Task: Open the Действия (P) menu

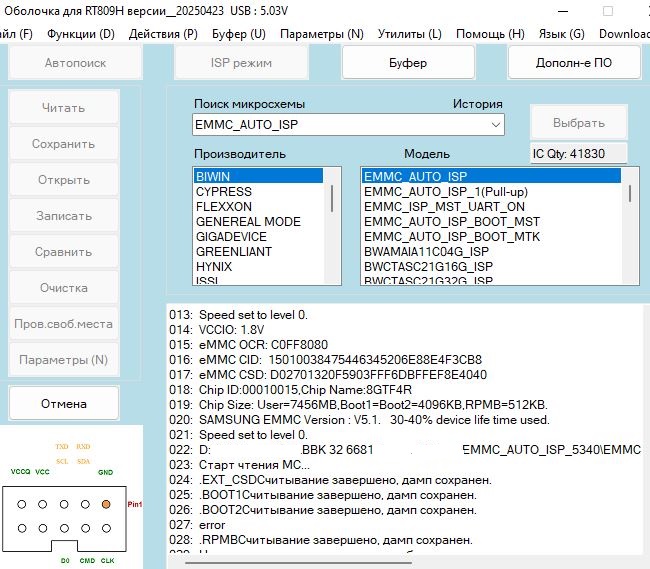Action: pyautogui.click(x=163, y=34)
